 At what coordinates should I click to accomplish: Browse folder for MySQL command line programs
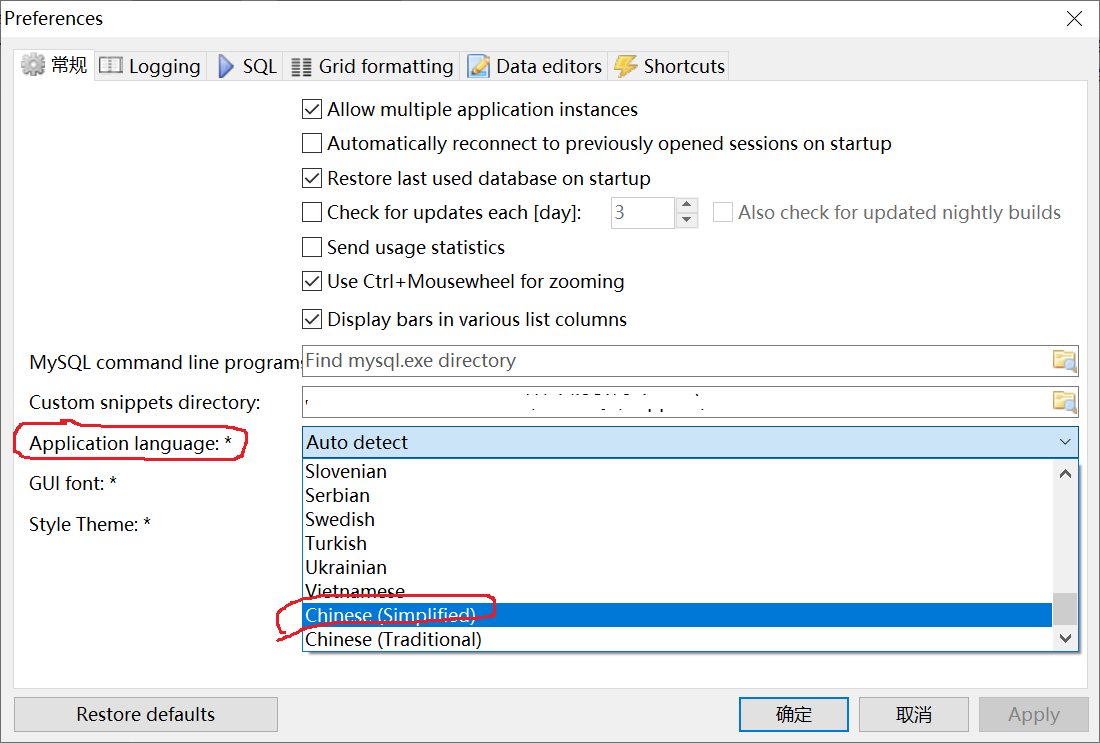[1064, 361]
